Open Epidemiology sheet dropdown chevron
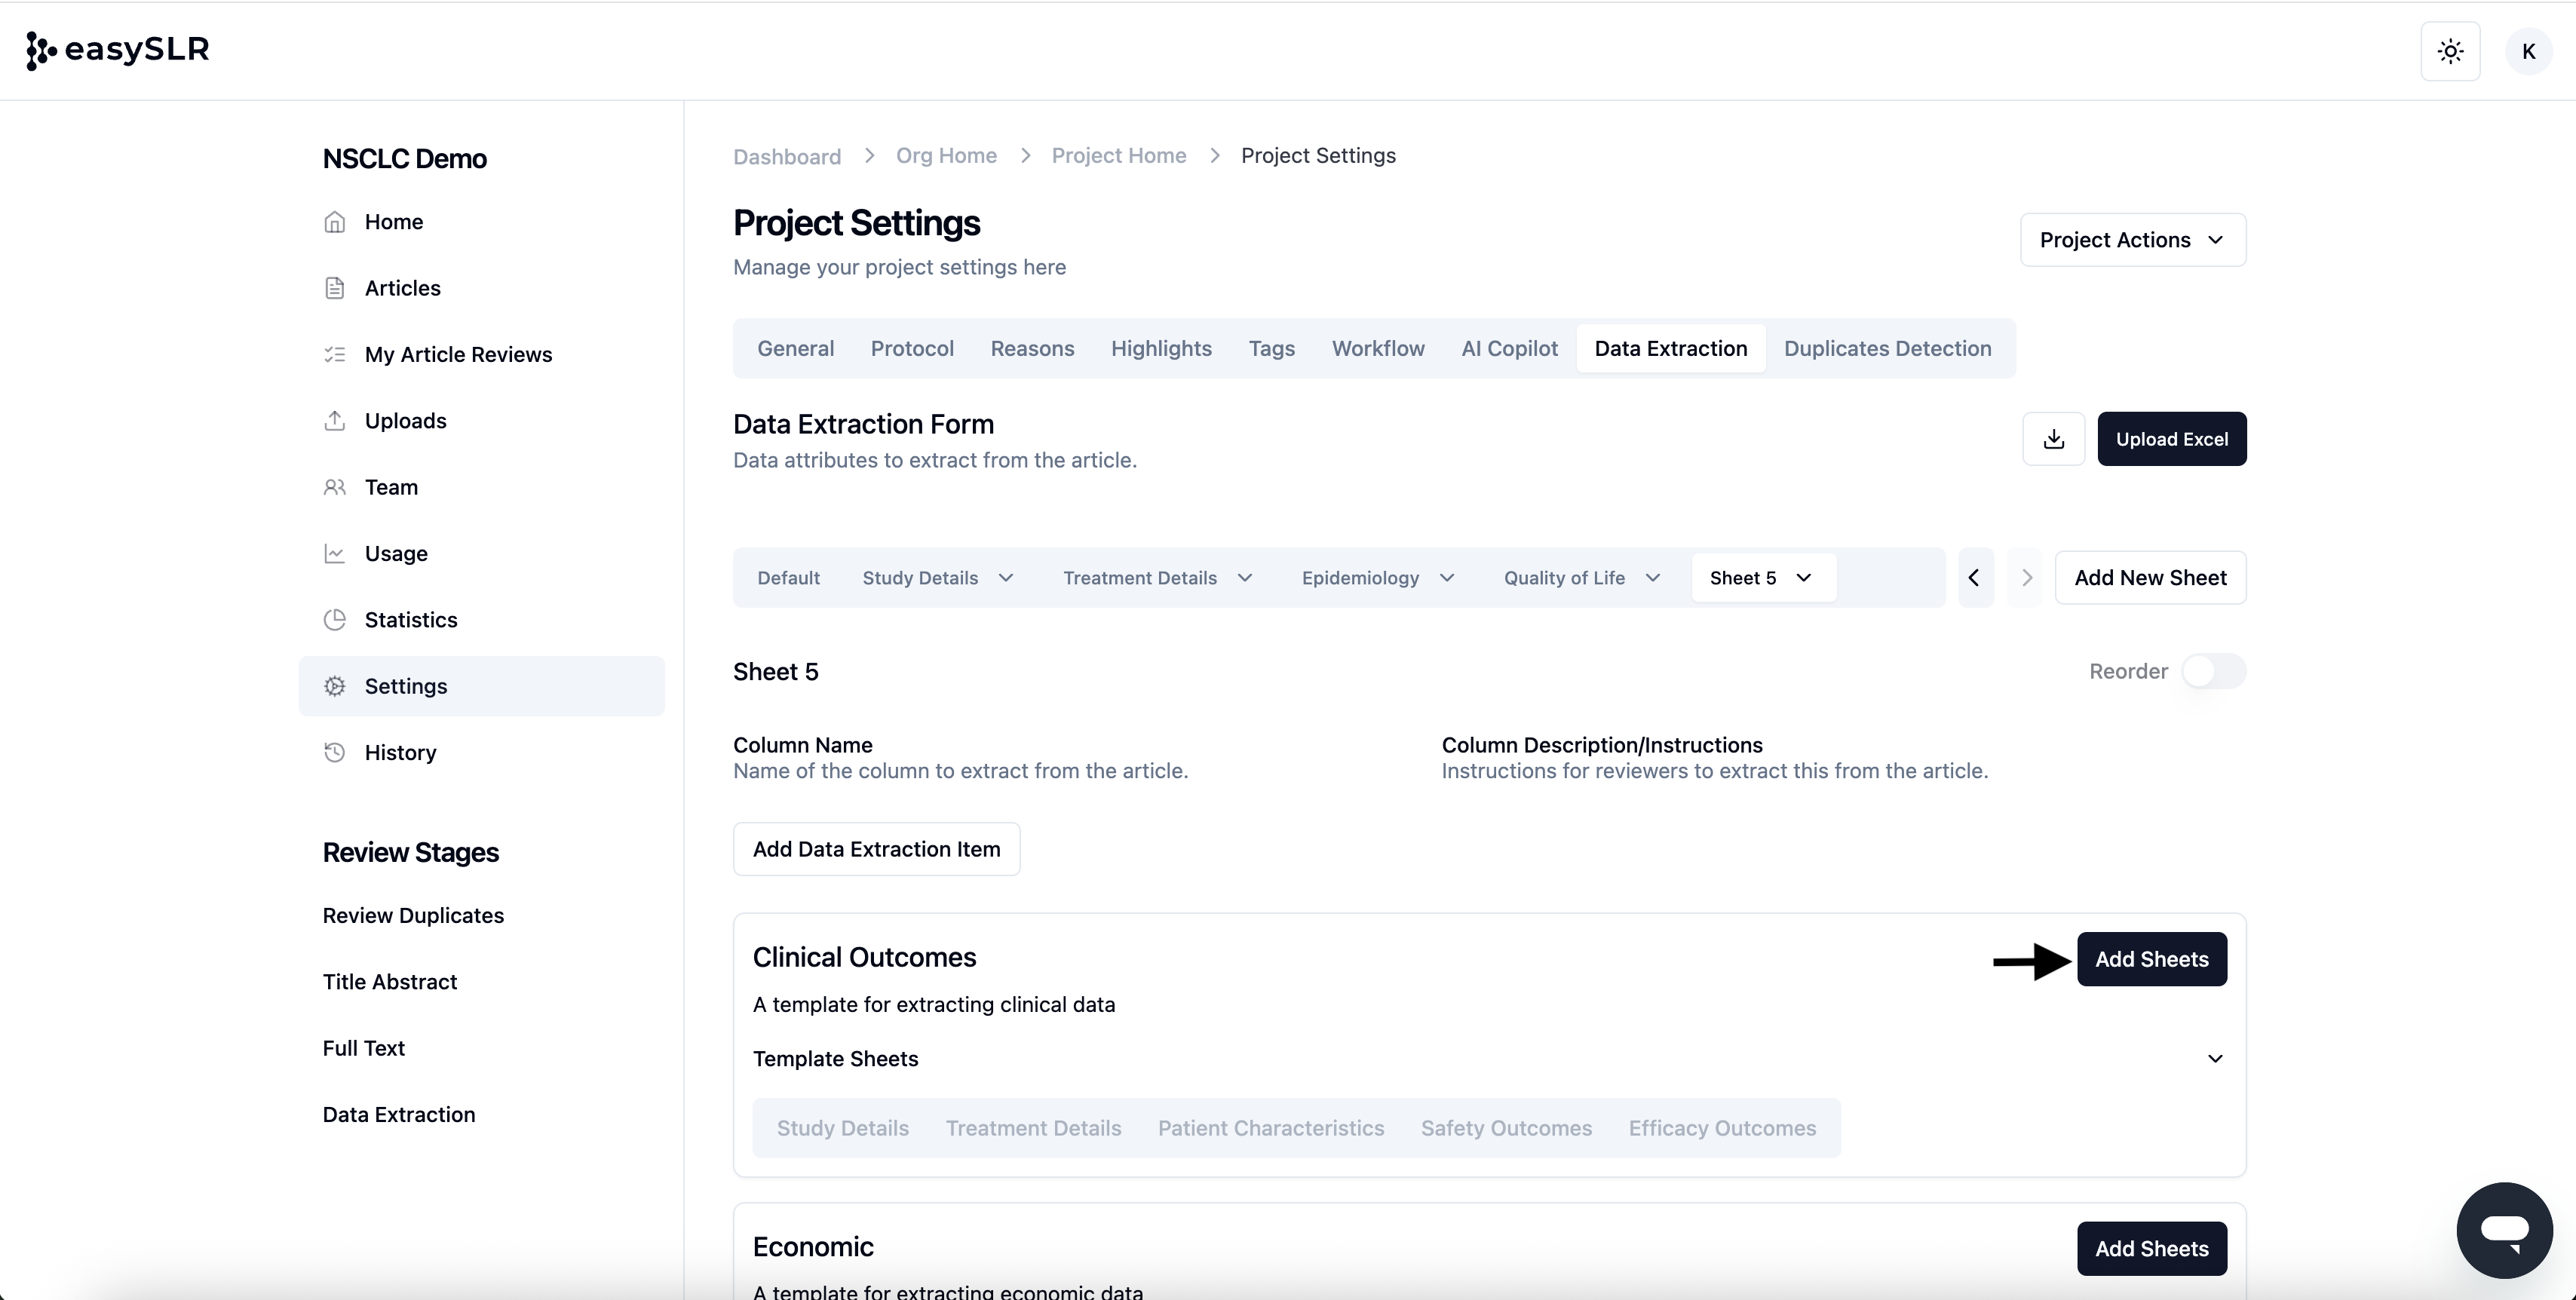This screenshot has height=1300, width=2576. 1447,578
